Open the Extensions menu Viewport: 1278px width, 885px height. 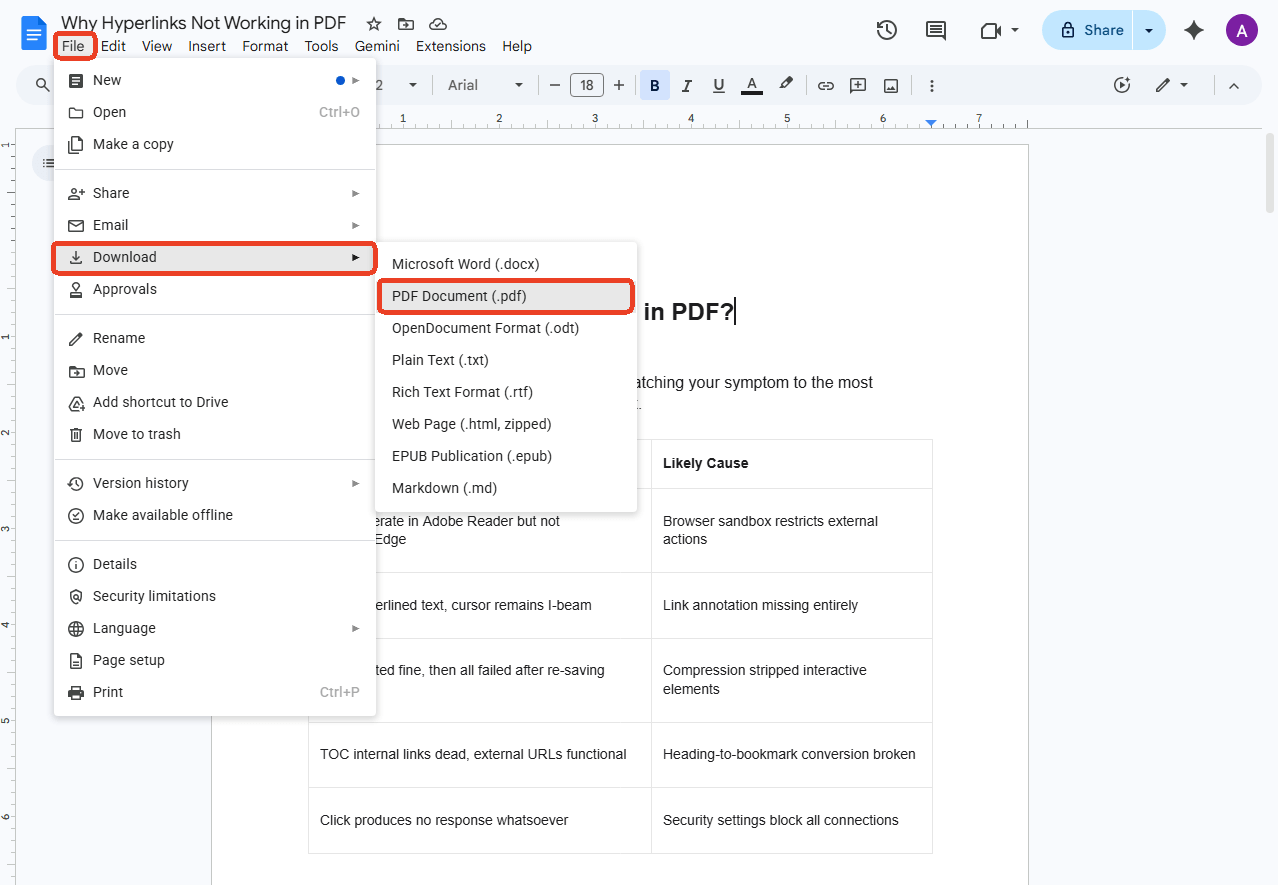pyautogui.click(x=451, y=46)
